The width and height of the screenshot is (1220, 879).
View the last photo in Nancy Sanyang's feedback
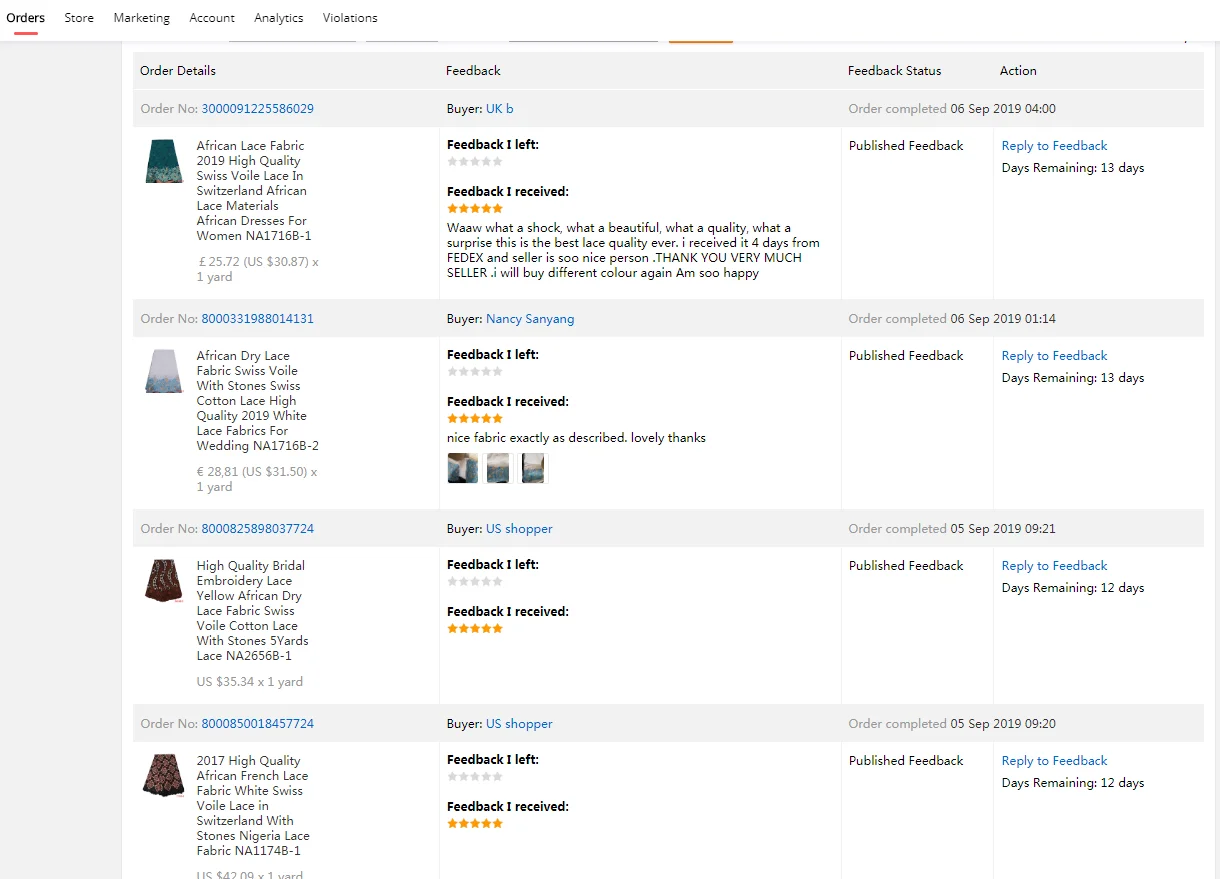[x=533, y=468]
